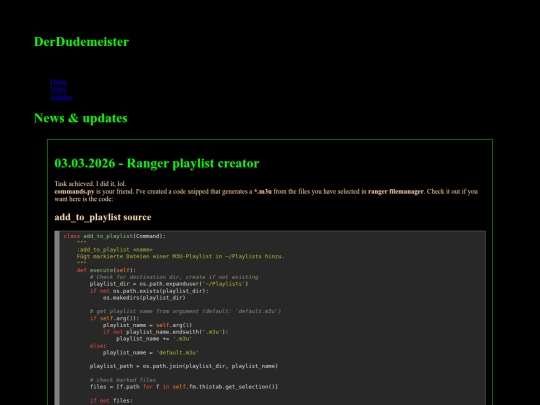
Task: Click the bold "*.m3u" text
Action: point(263,191)
